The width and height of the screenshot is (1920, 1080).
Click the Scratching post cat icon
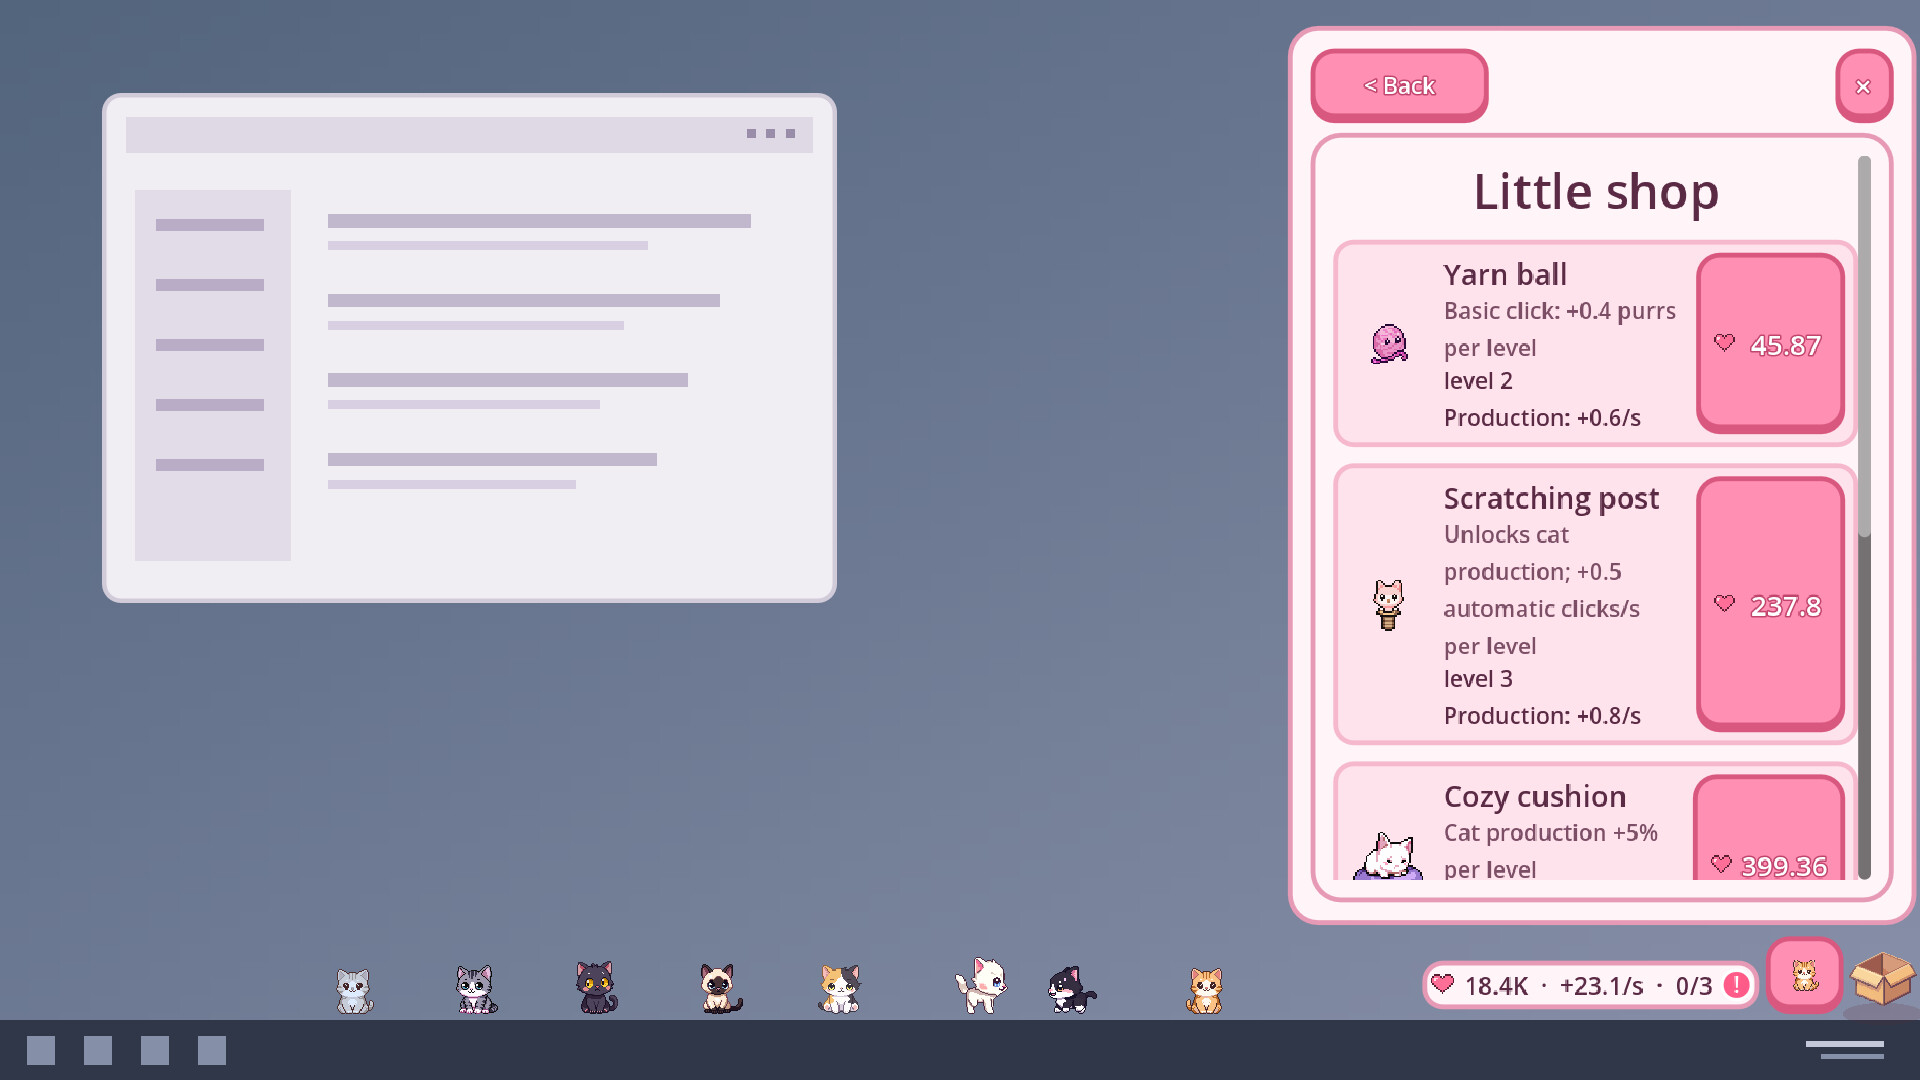click(1388, 604)
